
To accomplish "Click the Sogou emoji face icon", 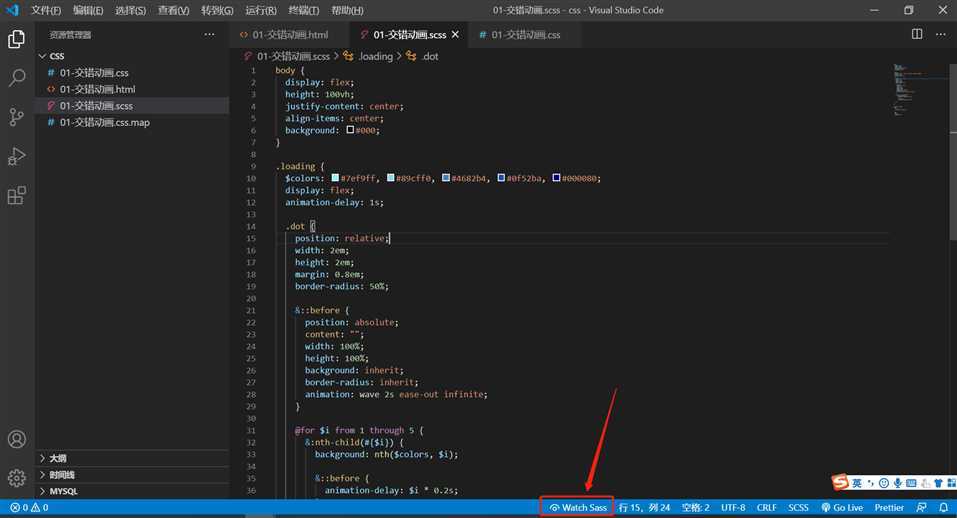I will (884, 483).
